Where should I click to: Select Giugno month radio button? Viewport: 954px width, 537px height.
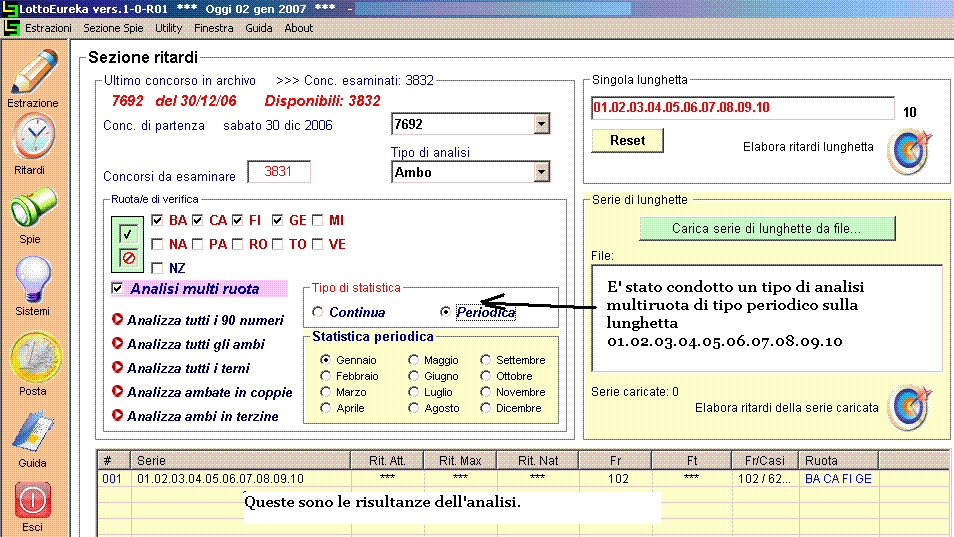(414, 376)
